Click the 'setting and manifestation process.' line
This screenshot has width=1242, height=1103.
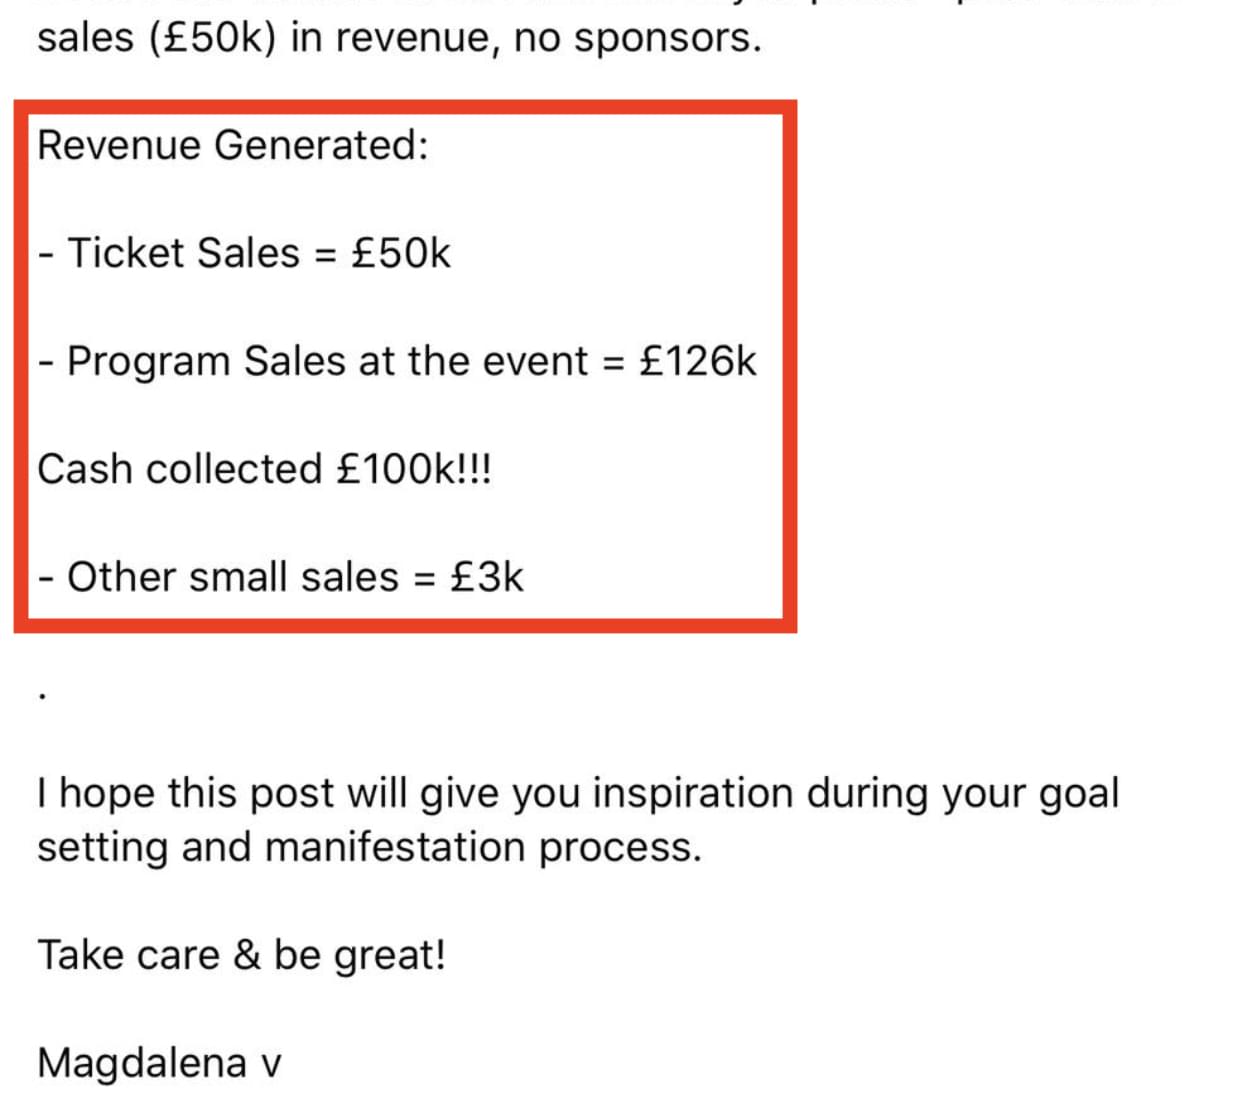[x=369, y=848]
